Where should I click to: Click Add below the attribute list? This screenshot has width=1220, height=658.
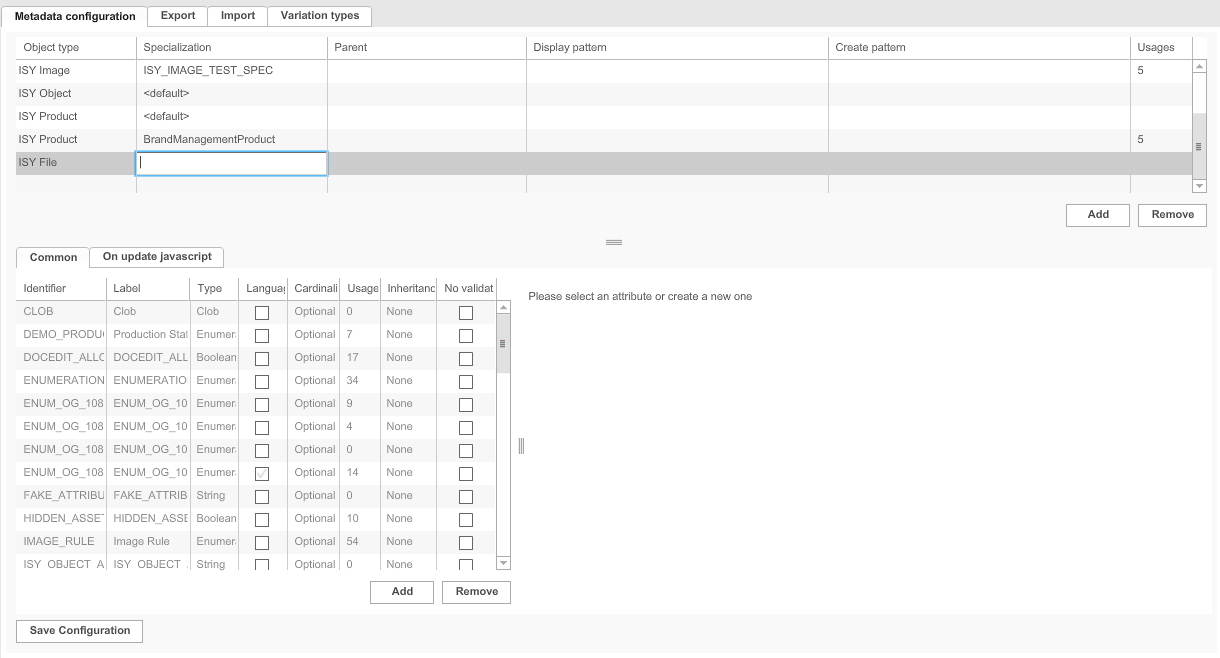(x=402, y=591)
